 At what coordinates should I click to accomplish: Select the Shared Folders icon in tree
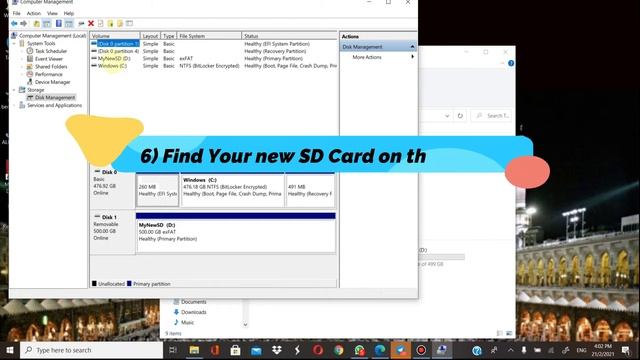30,67
